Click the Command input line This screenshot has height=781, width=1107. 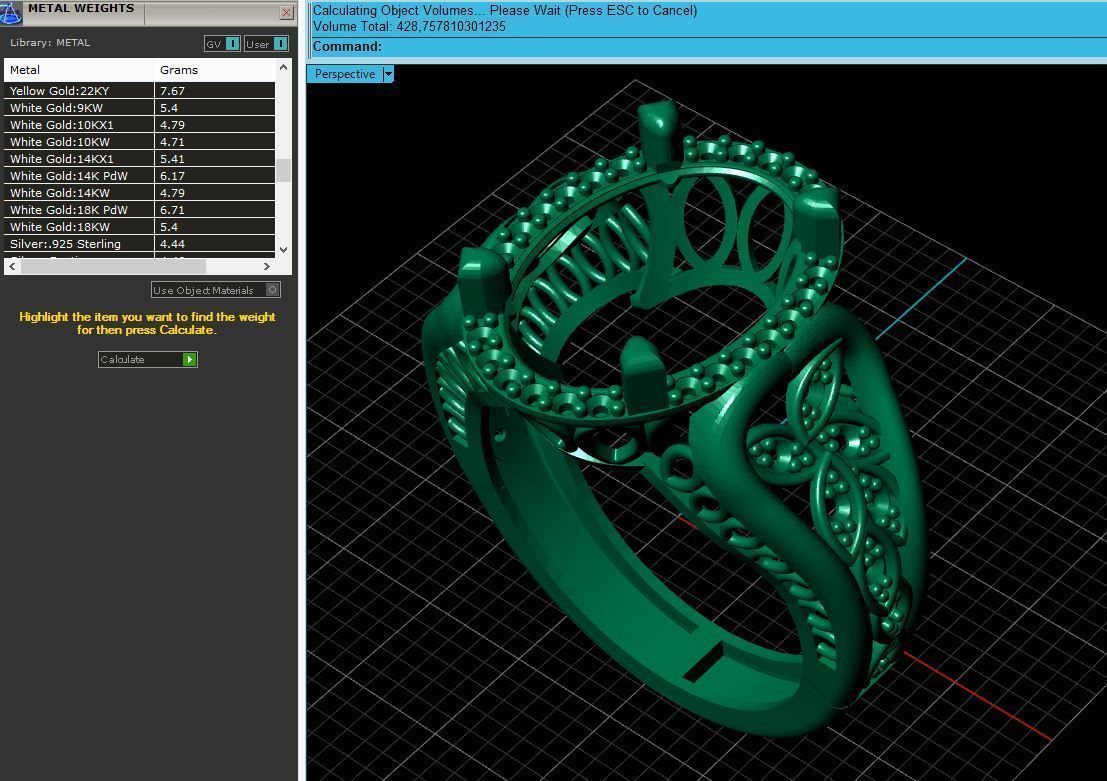708,47
